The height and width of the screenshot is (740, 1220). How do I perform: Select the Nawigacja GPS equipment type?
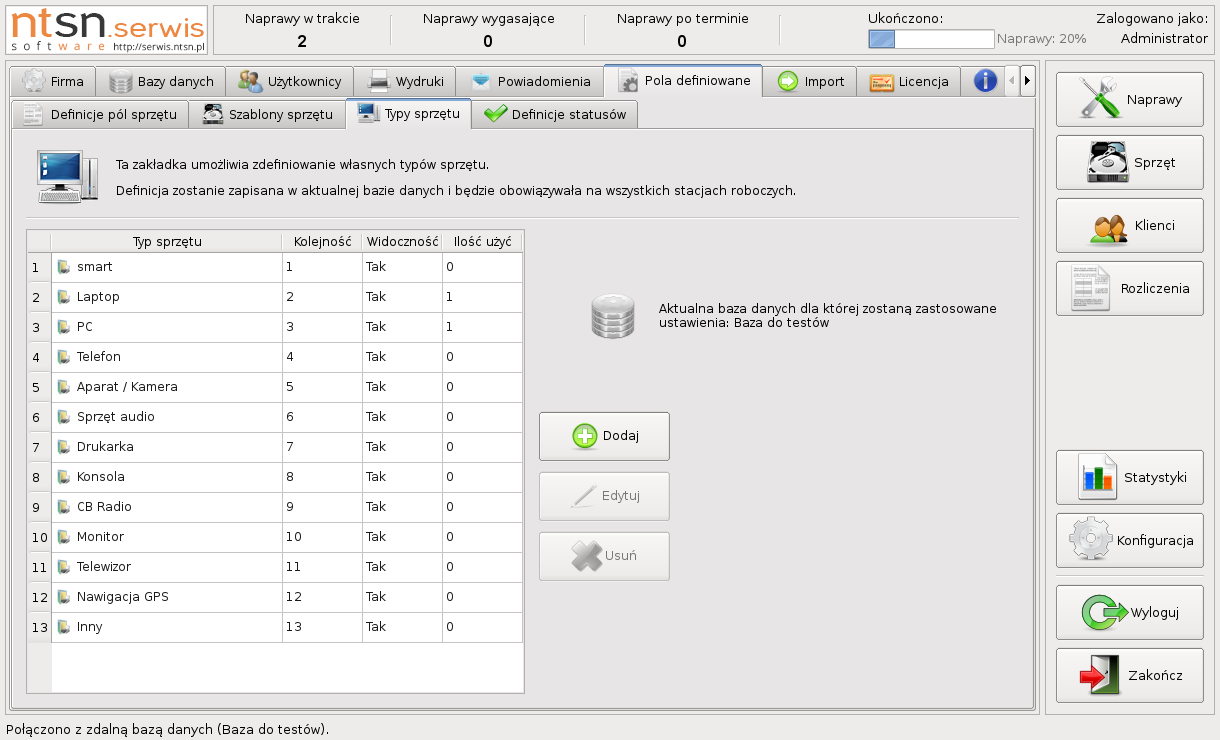pyautogui.click(x=167, y=597)
